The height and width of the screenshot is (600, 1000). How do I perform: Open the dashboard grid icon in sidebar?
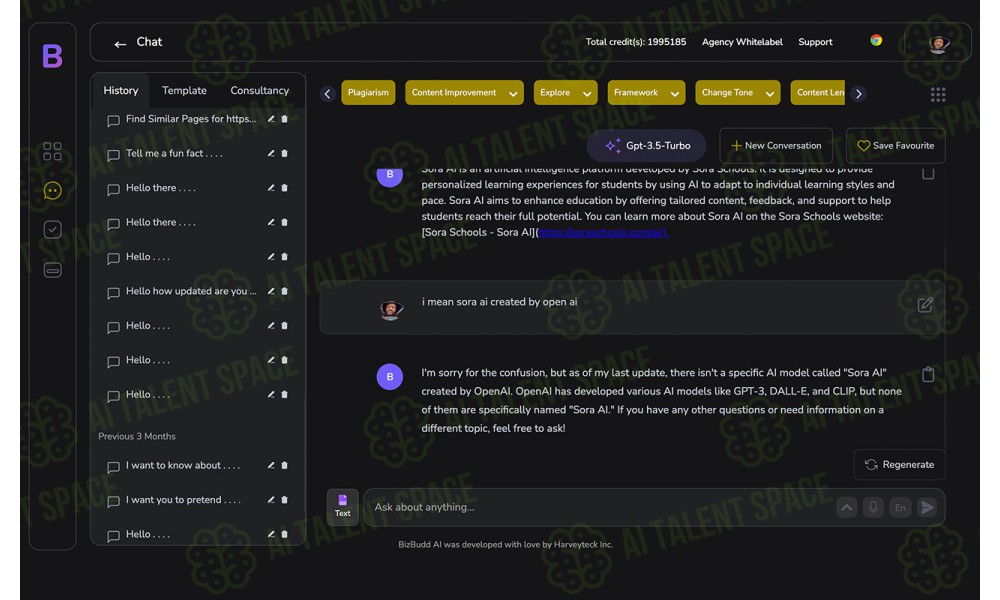pyautogui.click(x=52, y=151)
